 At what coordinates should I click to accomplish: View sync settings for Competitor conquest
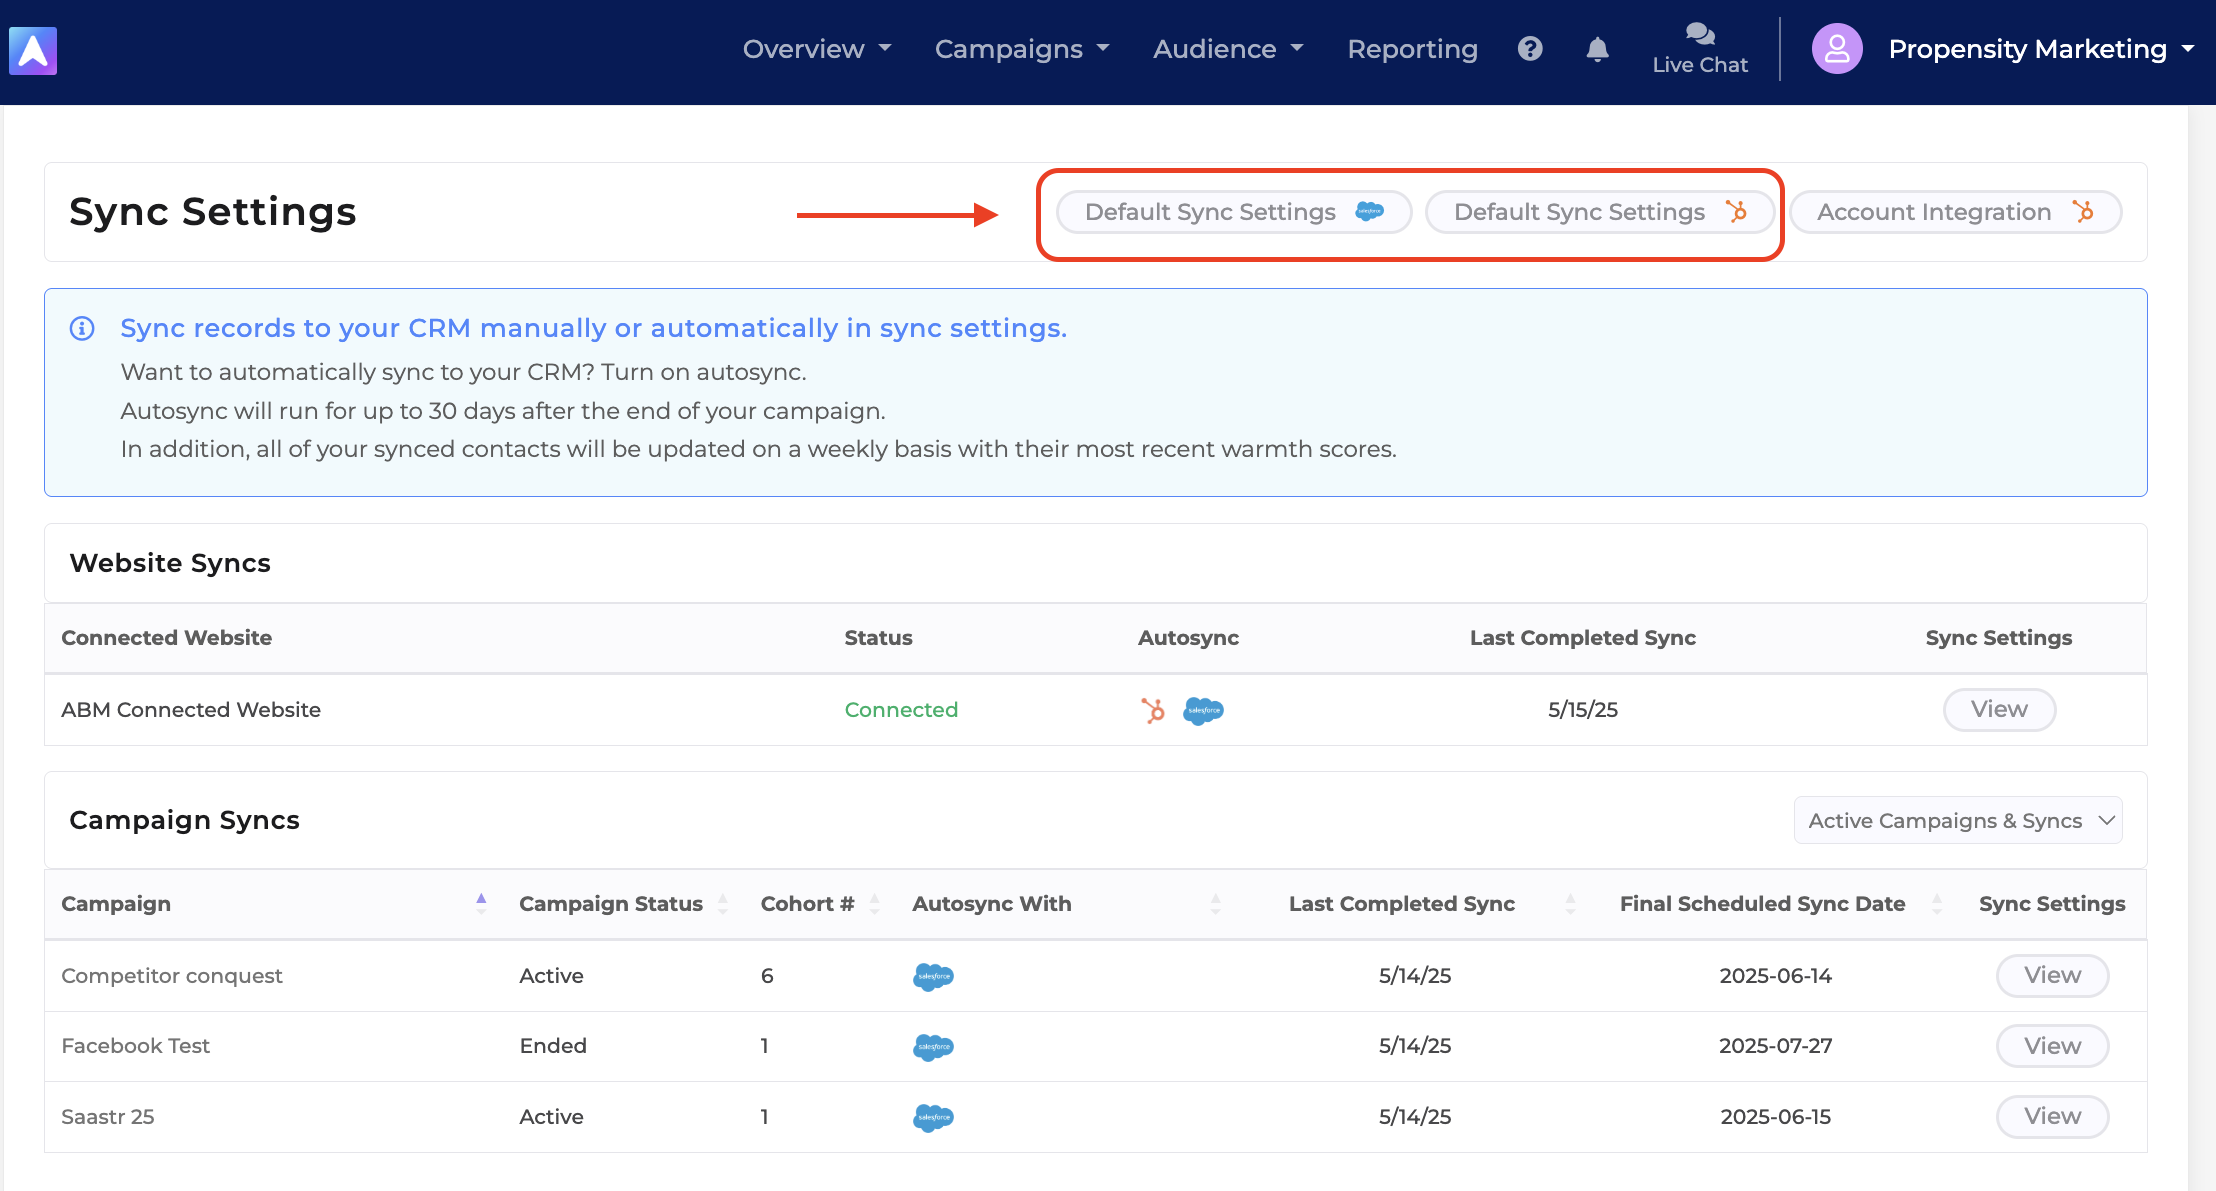pos(2052,976)
